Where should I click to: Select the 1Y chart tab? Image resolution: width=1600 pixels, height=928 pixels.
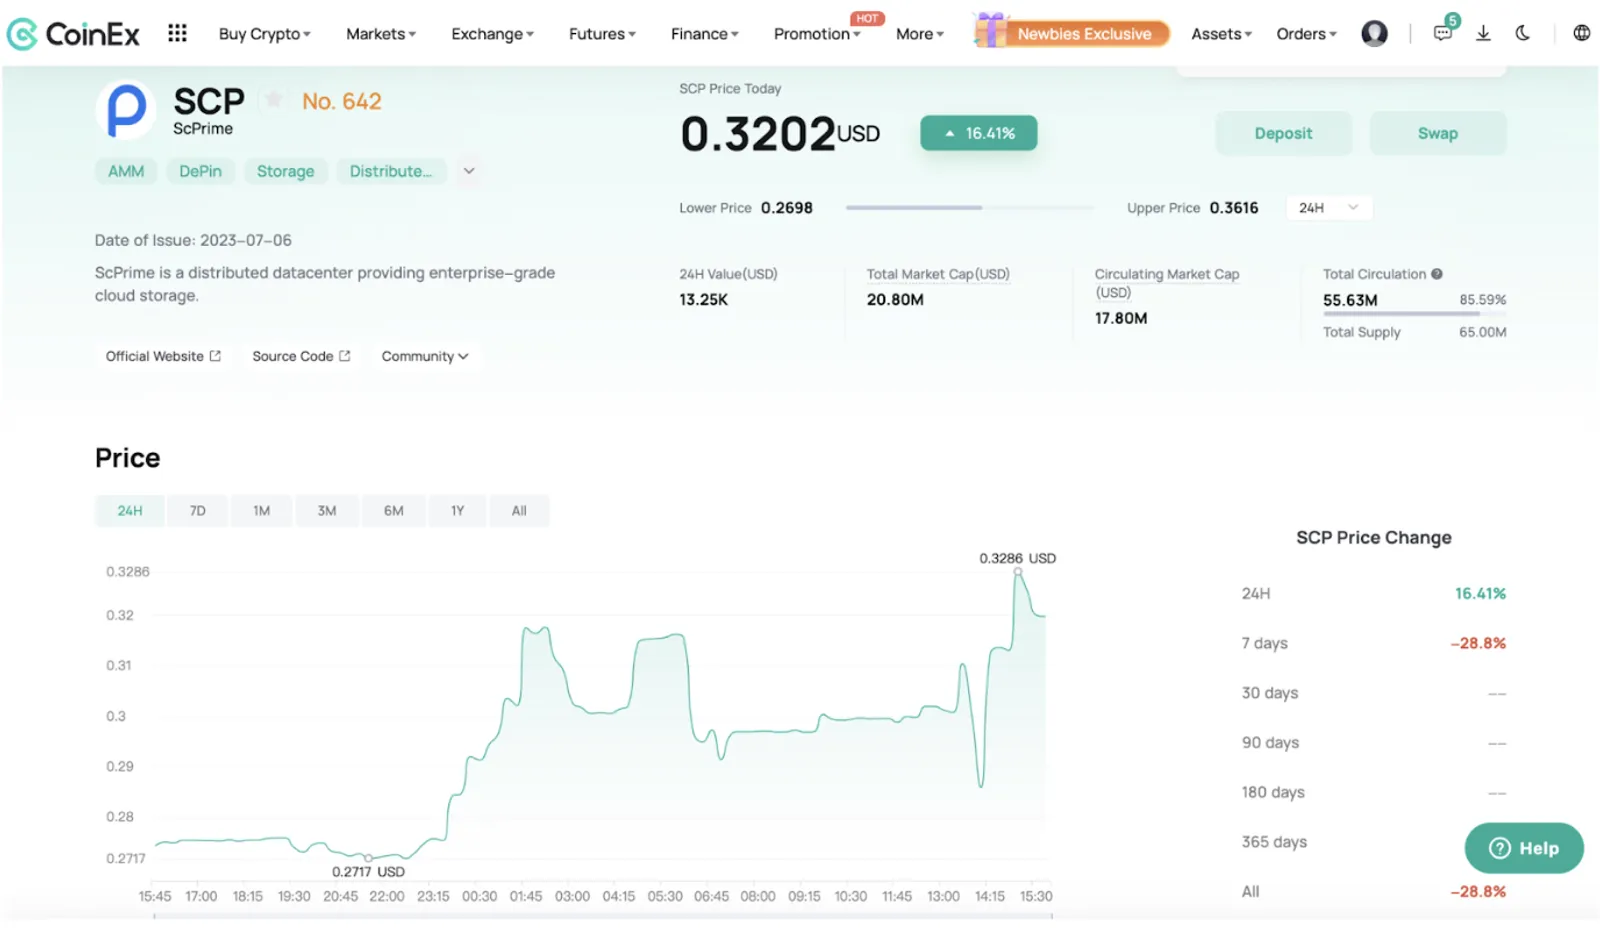pyautogui.click(x=458, y=511)
